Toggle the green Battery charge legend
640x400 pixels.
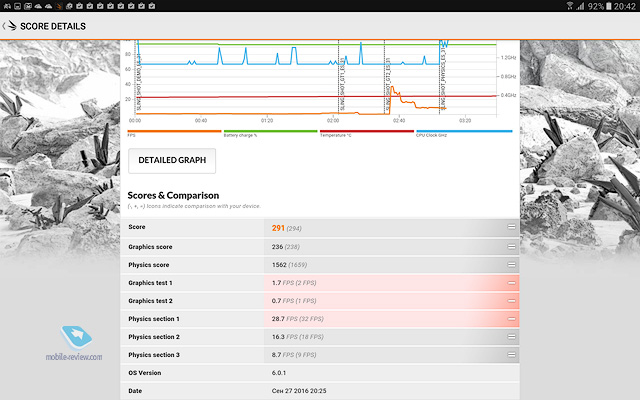coord(270,131)
